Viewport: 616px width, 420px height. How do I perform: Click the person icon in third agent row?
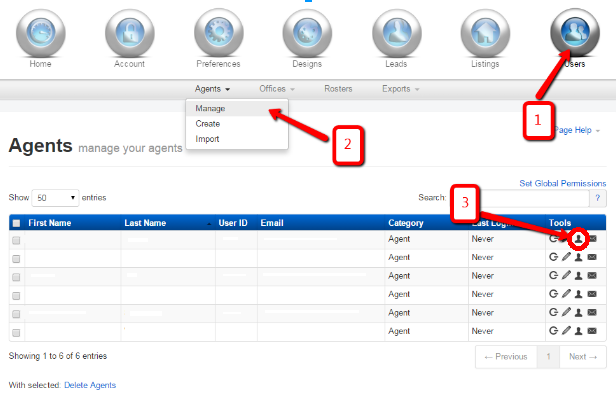(x=578, y=275)
